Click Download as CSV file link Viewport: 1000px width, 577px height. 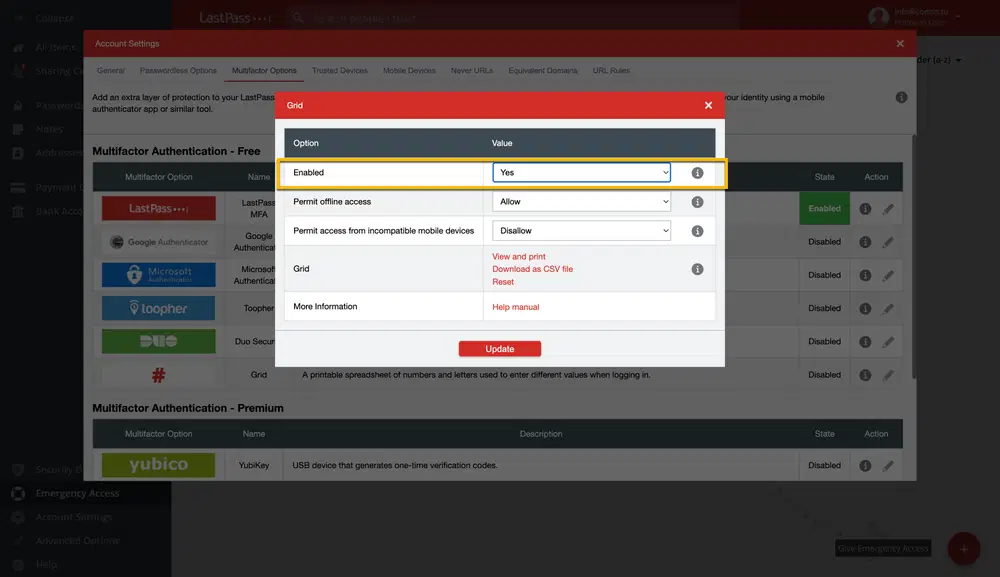(533, 269)
